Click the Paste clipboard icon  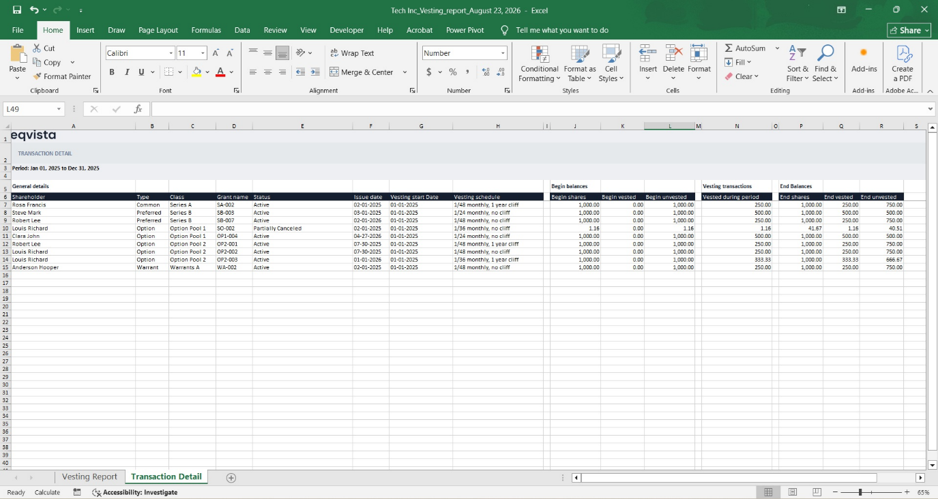[18, 54]
